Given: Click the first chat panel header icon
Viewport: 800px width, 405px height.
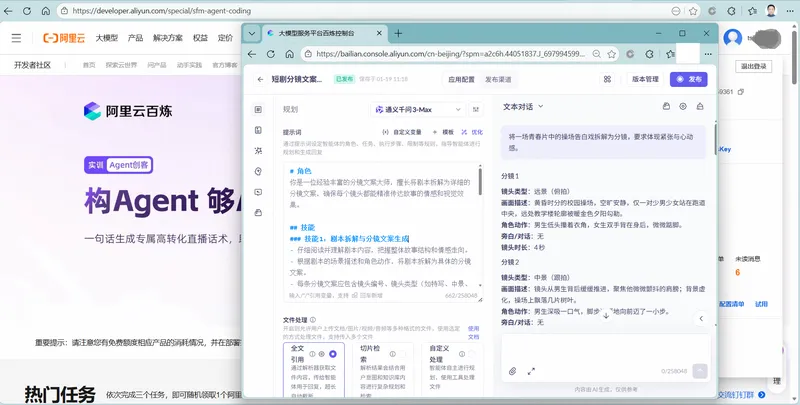Looking at the screenshot, I should tap(666, 106).
